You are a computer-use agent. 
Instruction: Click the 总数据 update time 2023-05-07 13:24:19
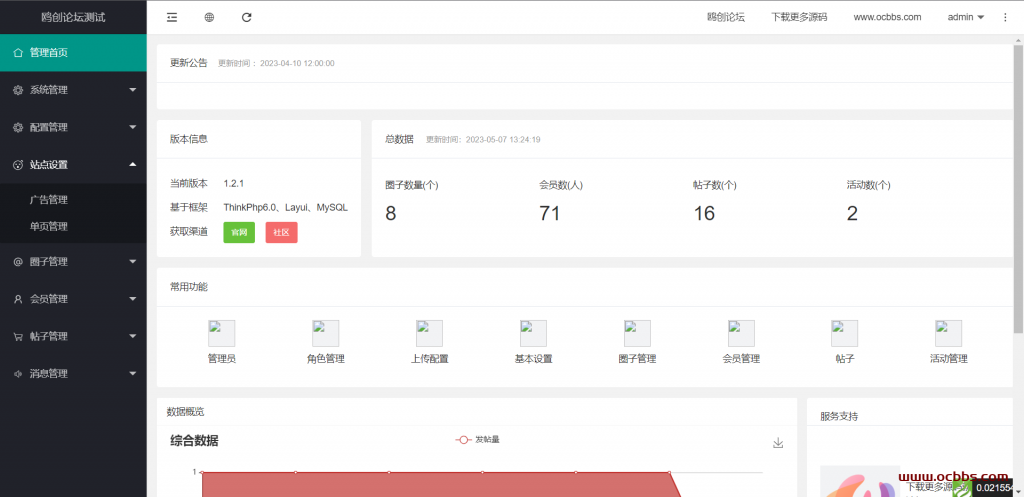click(x=503, y=140)
